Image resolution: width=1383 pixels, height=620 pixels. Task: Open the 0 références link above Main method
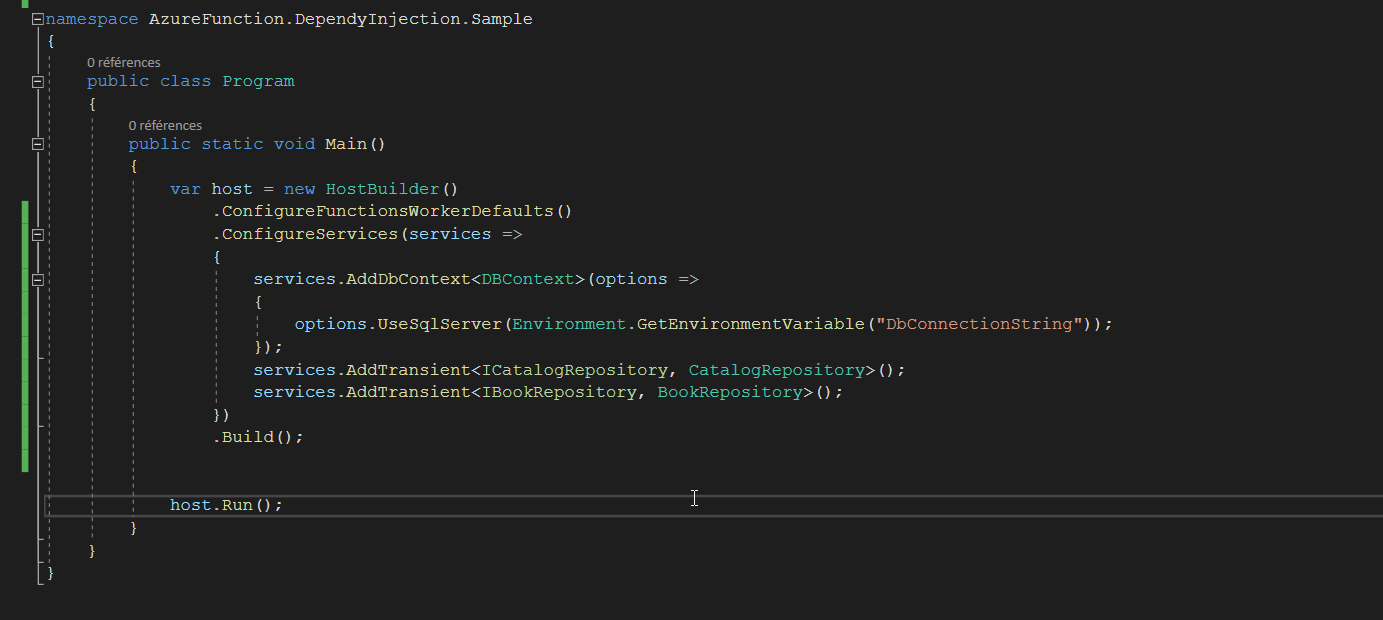coord(165,125)
